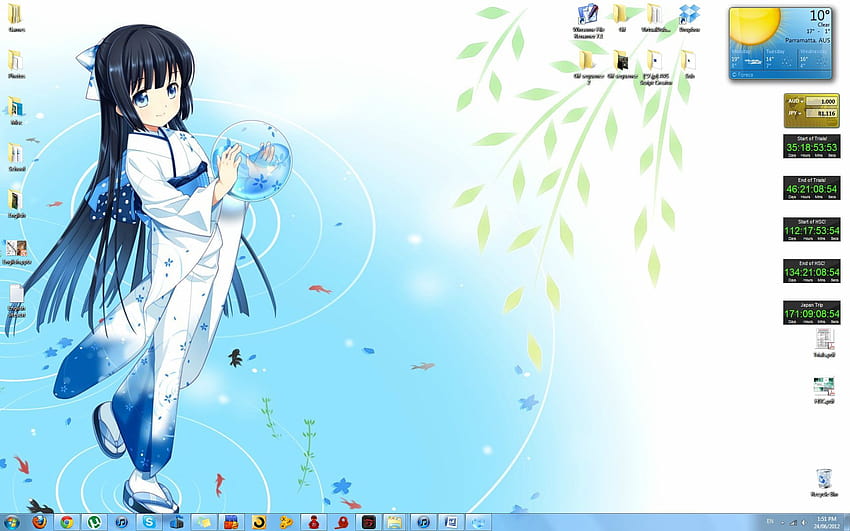Viewport: 850px width, 531px height.
Task: Click the Start of Trials countdown gadget
Action: tap(812, 146)
